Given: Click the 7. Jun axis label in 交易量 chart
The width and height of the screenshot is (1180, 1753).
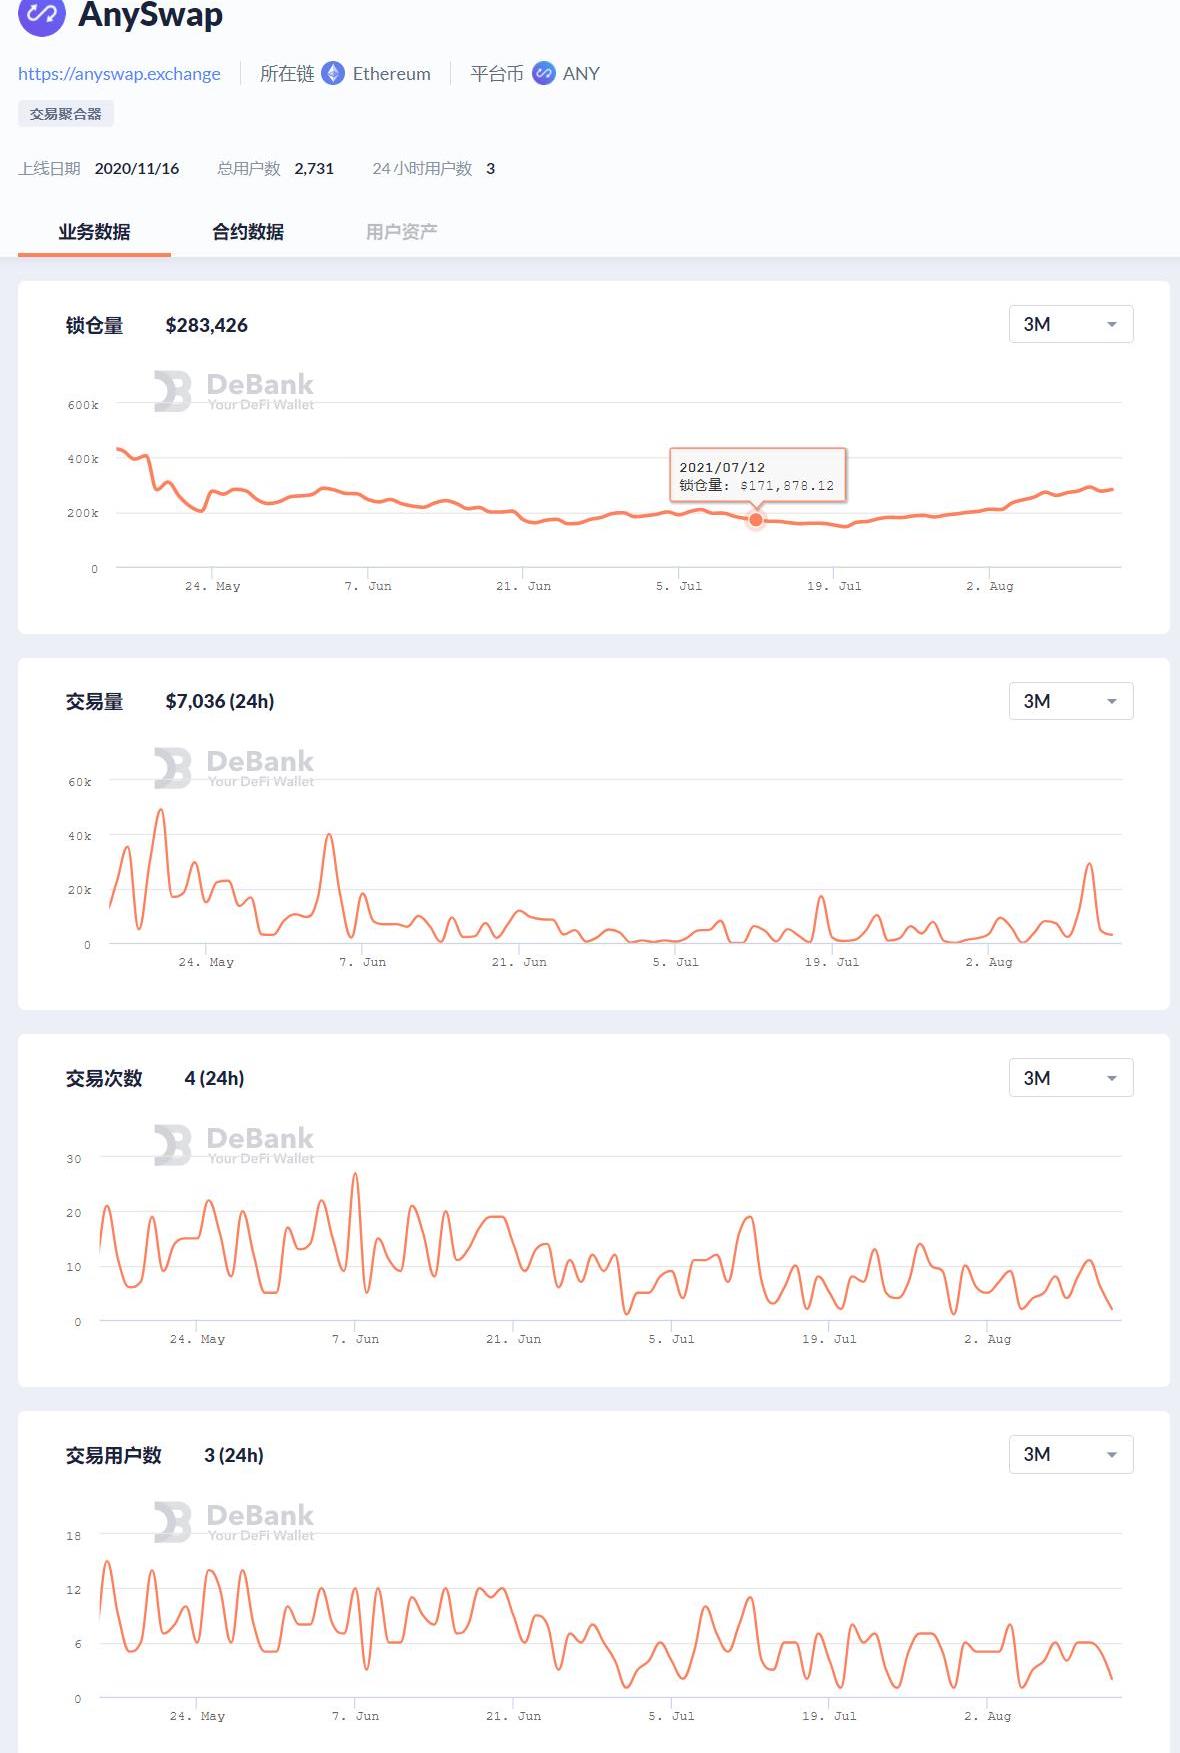Looking at the screenshot, I should tap(362, 962).
